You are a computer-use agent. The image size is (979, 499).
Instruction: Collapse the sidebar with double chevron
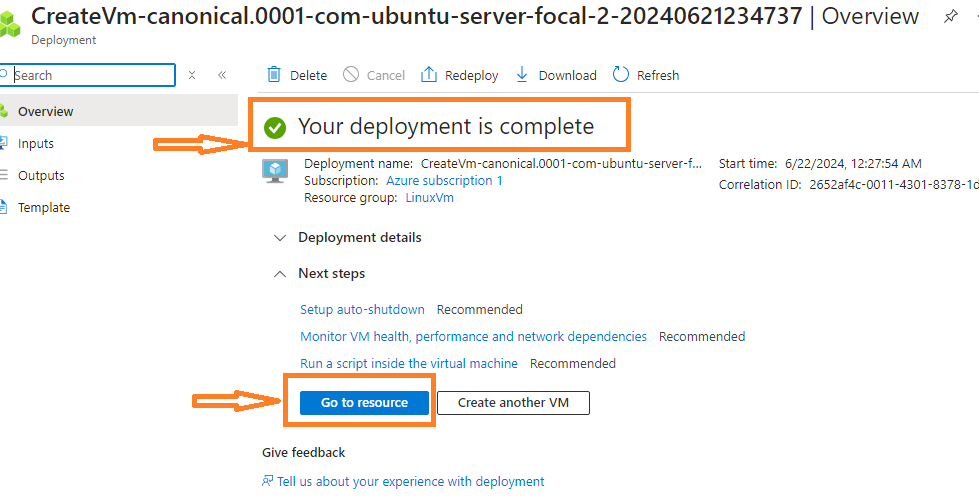[222, 75]
